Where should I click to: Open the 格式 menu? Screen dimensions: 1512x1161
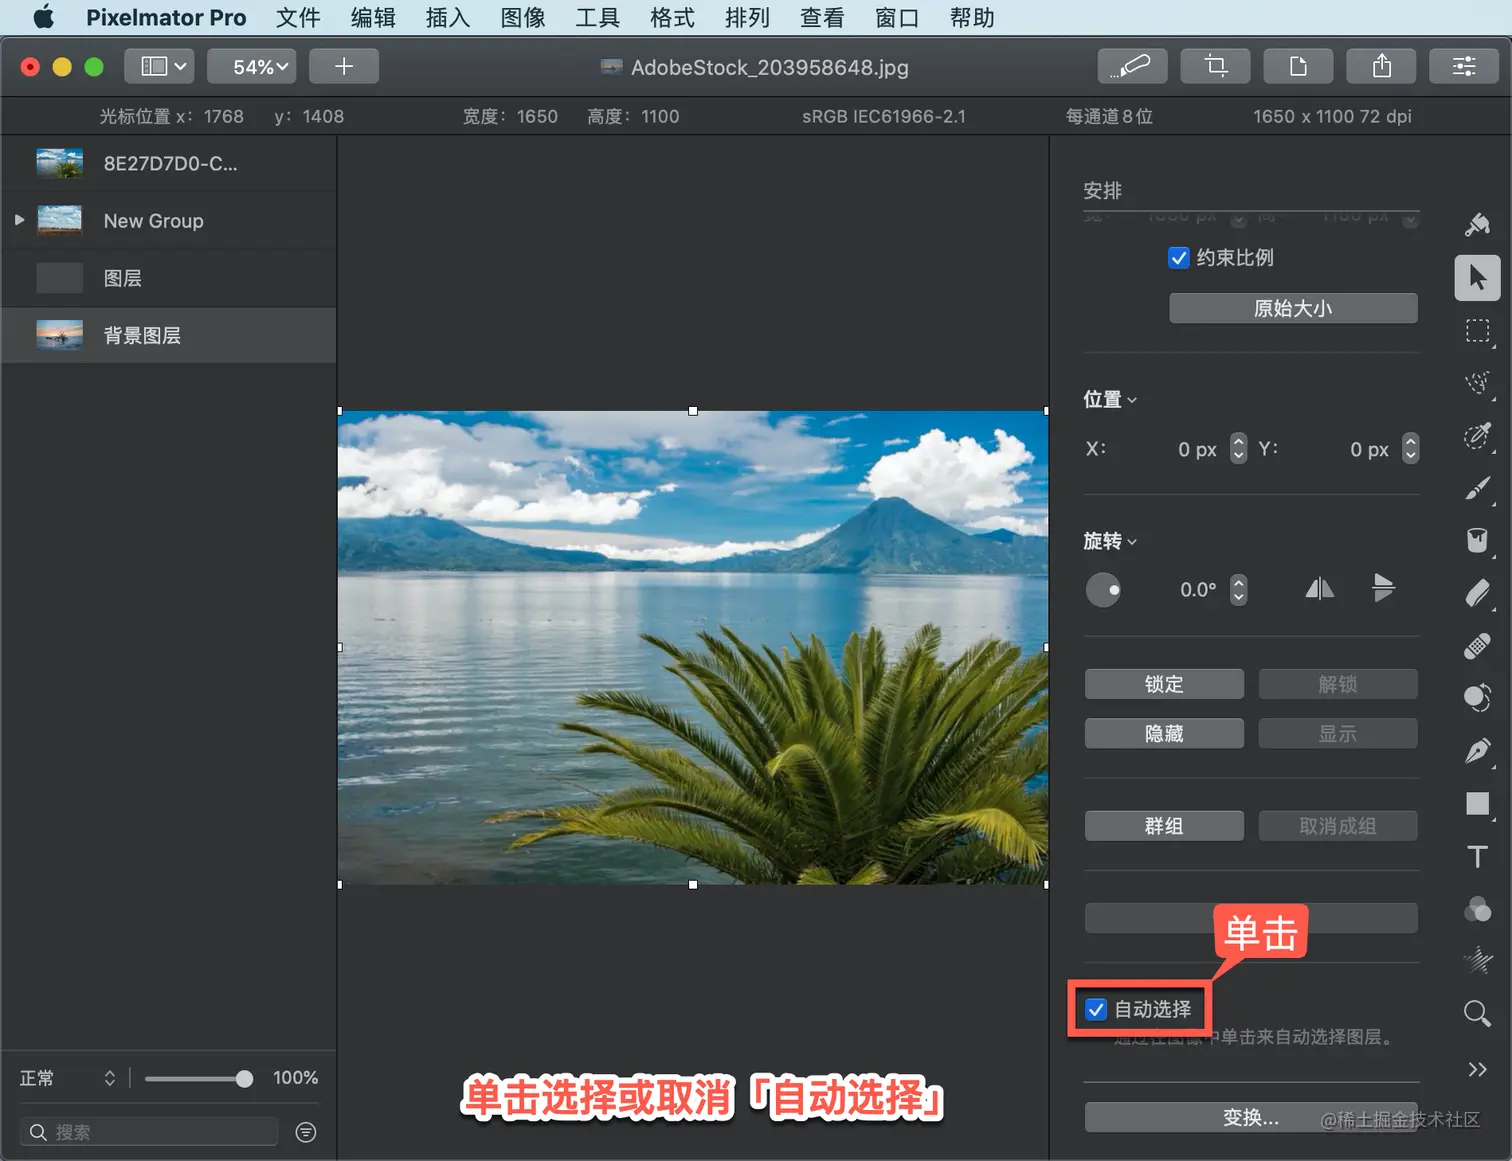click(x=672, y=18)
